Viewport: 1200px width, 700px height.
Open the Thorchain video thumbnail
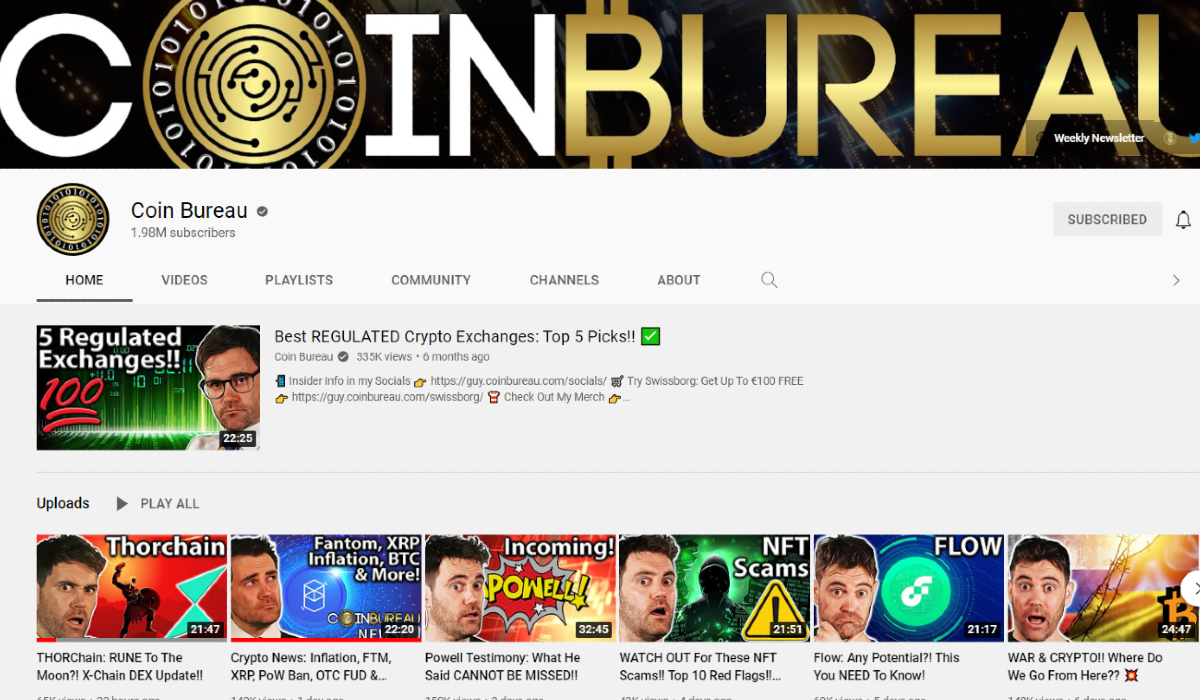(x=132, y=588)
